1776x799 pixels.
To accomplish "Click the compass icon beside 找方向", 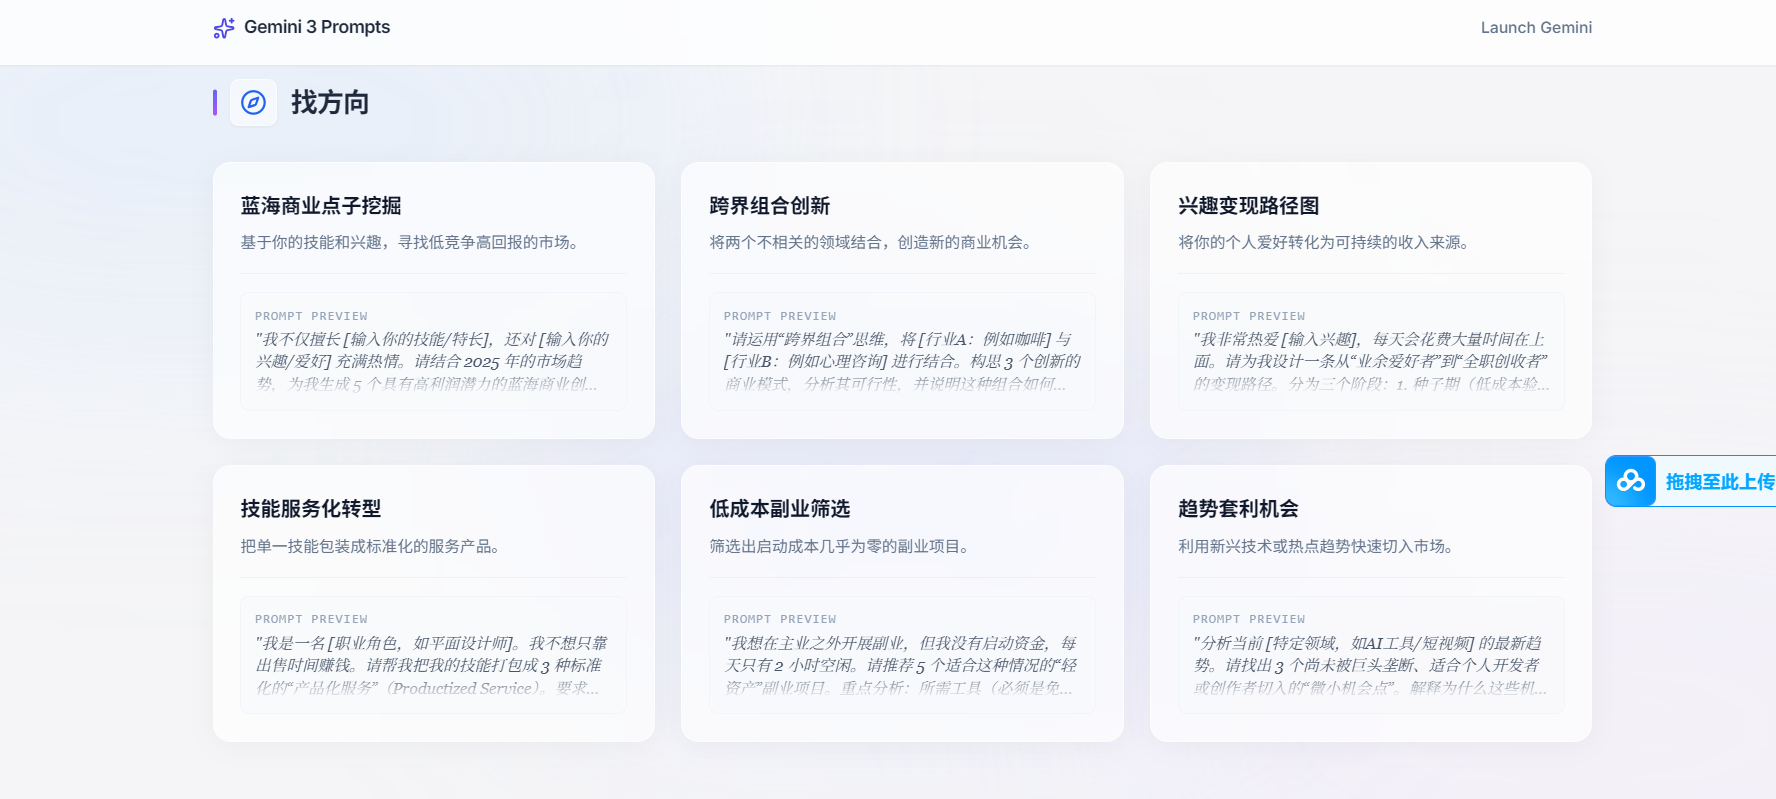I will click(254, 103).
